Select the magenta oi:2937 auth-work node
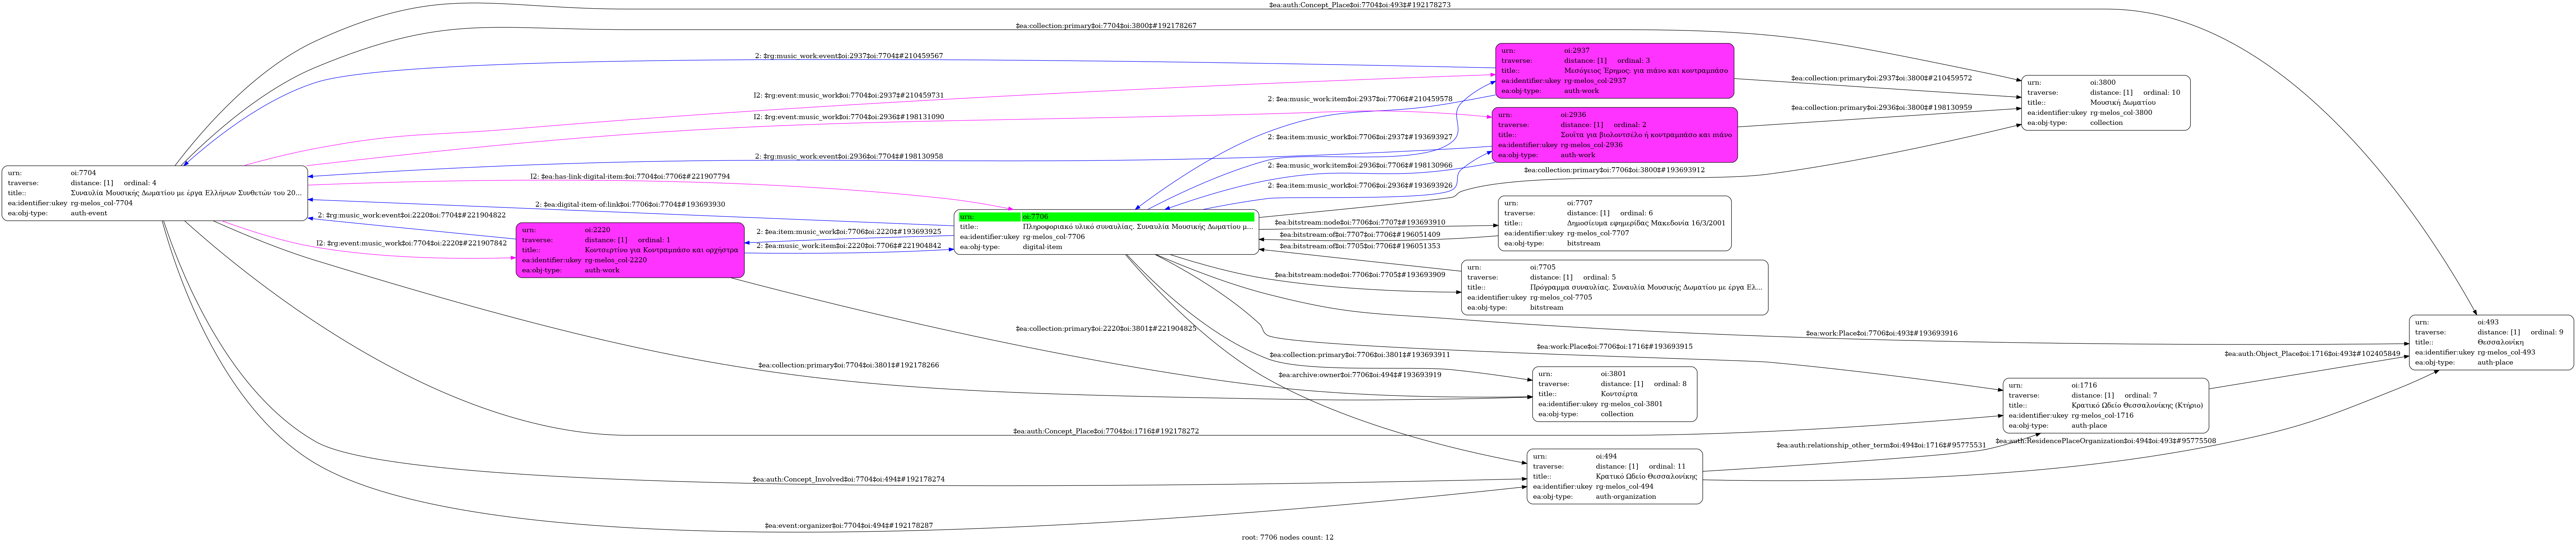2576x545 pixels. 1614,71
